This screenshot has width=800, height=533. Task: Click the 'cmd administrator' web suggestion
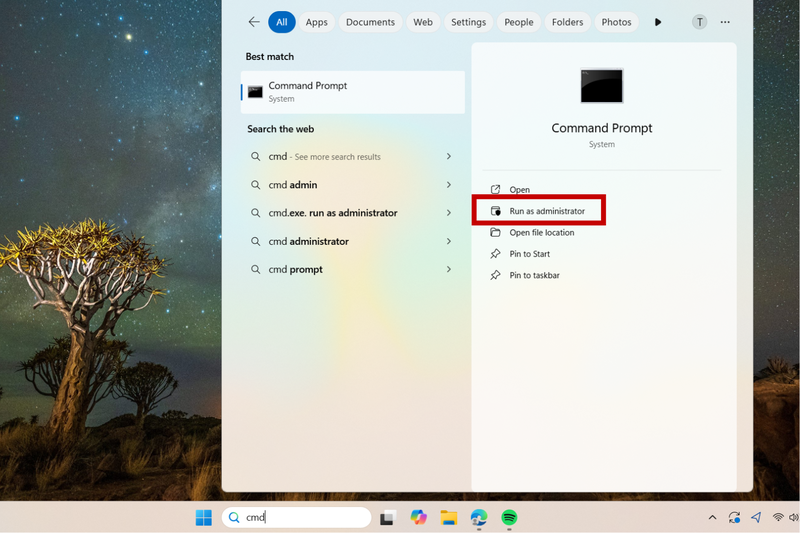coord(353,241)
